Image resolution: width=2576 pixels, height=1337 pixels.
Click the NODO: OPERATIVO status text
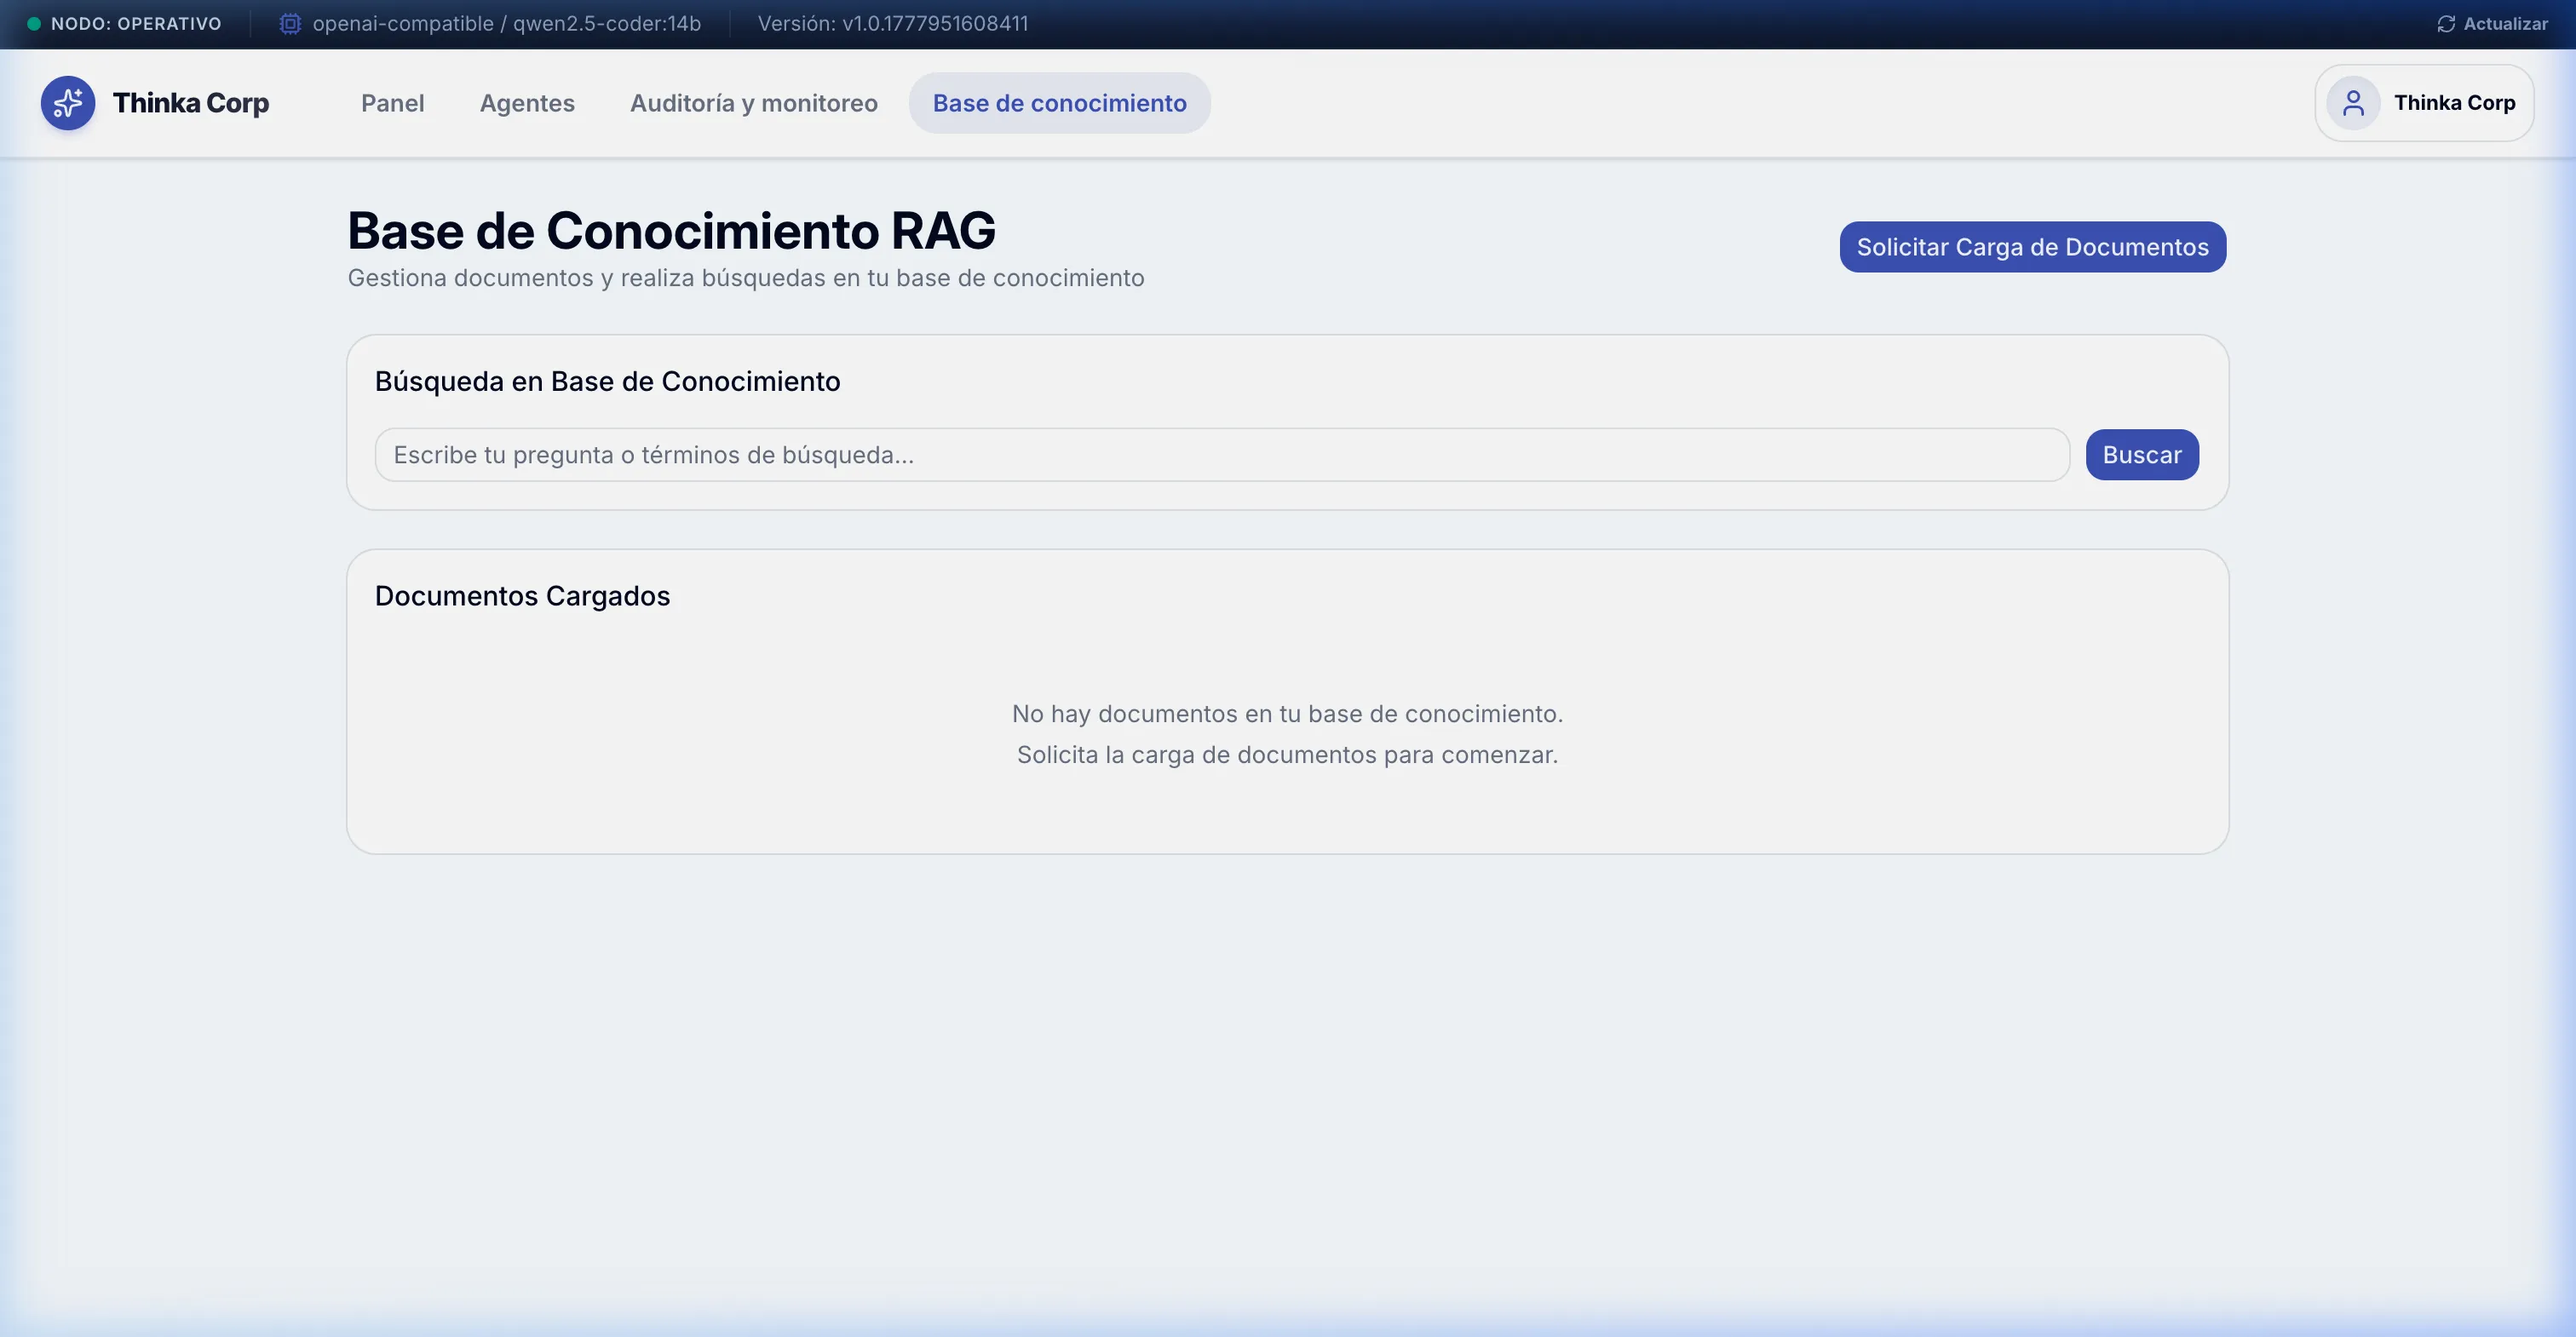[x=136, y=24]
